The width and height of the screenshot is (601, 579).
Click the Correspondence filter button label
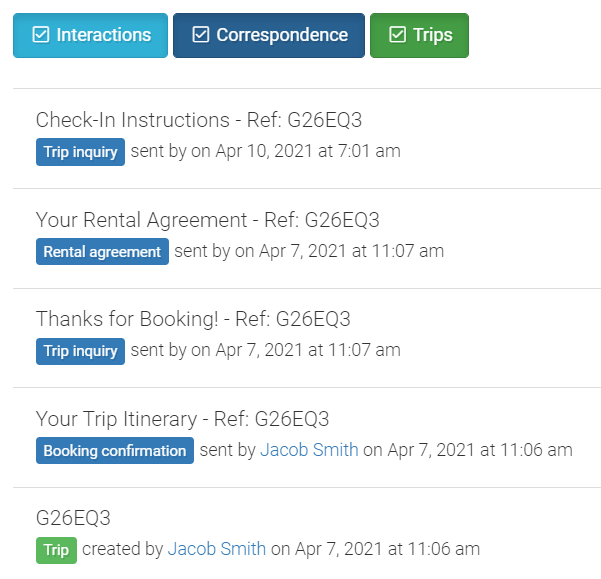click(x=282, y=35)
